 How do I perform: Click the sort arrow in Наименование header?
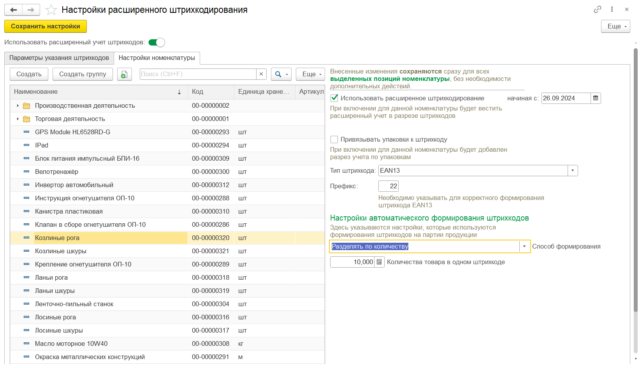coord(179,92)
